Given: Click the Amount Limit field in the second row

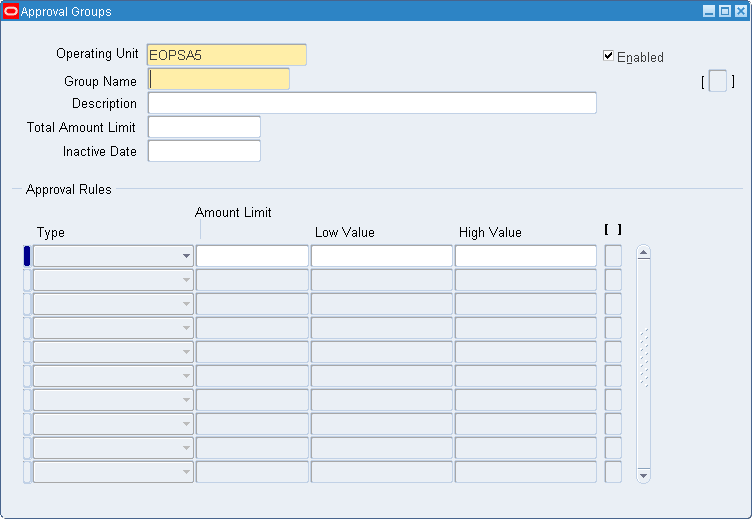Looking at the screenshot, I should pyautogui.click(x=252, y=280).
